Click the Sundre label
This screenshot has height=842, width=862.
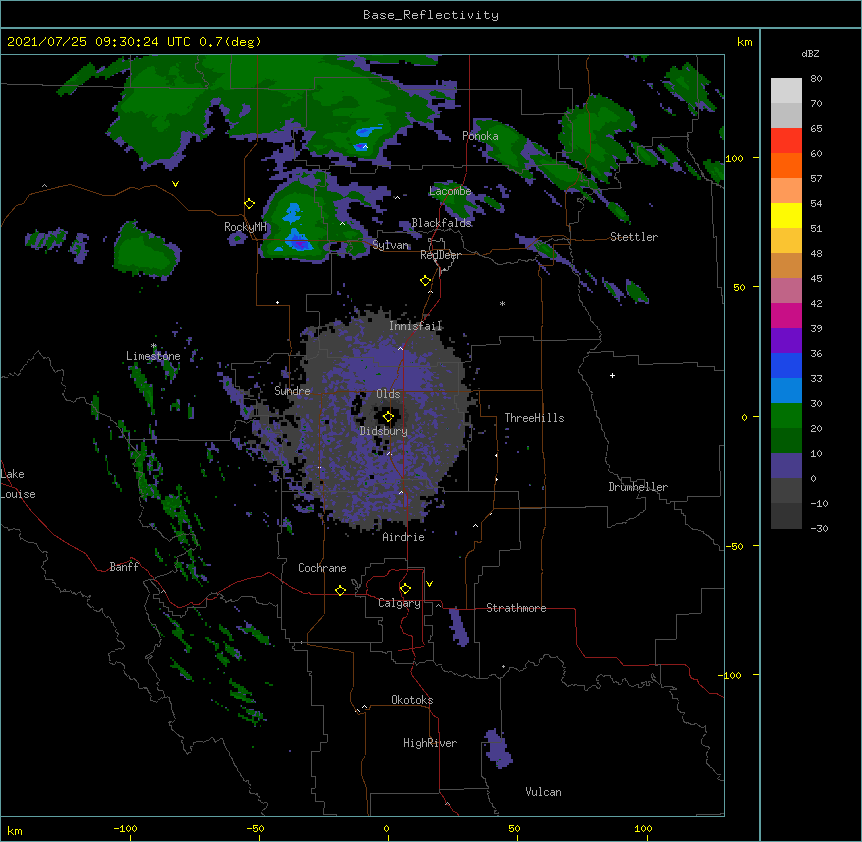coord(292,391)
